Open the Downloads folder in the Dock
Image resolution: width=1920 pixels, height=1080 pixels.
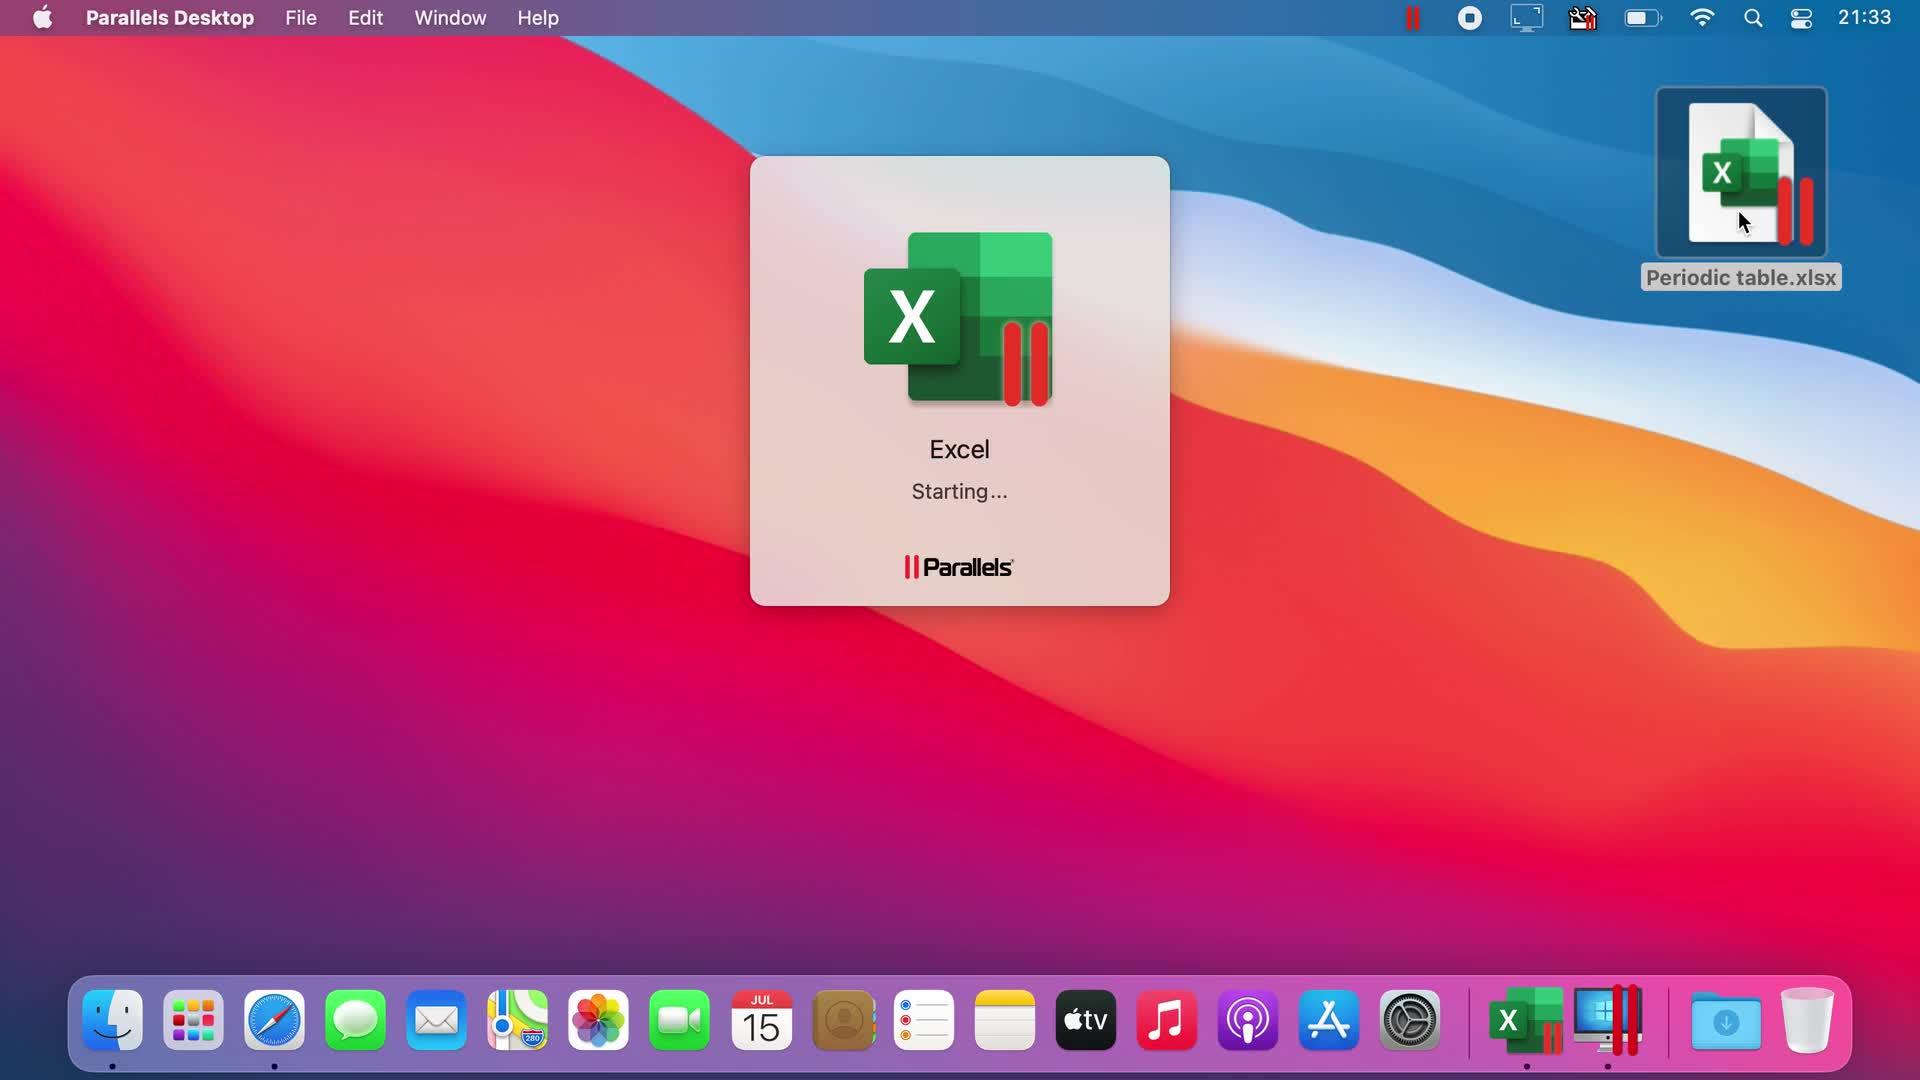pos(1725,1021)
